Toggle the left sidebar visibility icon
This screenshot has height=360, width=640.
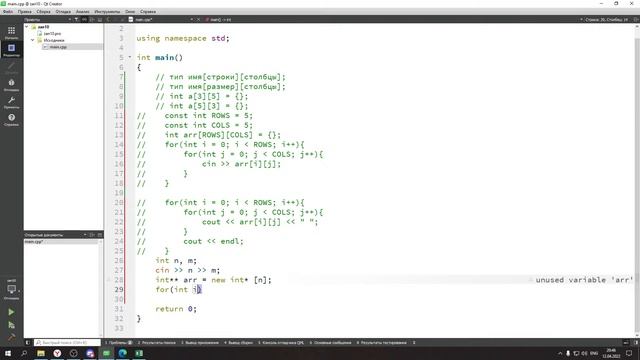[x=27, y=342]
